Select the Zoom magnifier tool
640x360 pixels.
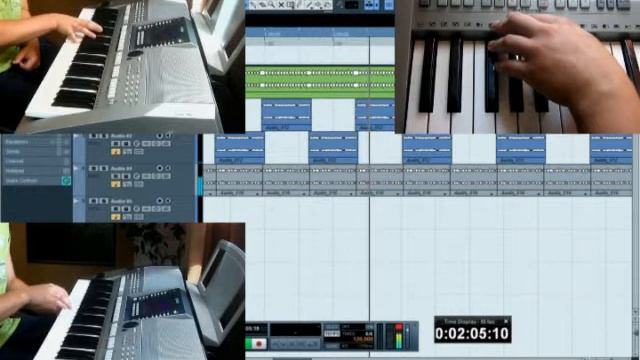click(271, 5)
